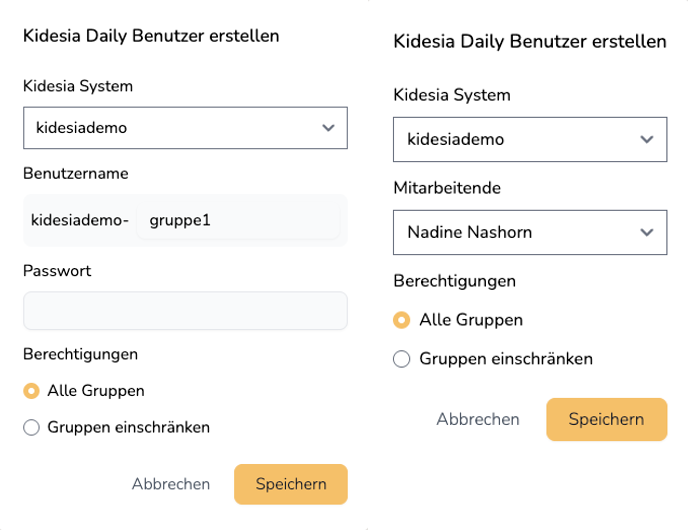Click the Benutzername field label
This screenshot has height=531, width=689.
pyautogui.click(x=76, y=173)
